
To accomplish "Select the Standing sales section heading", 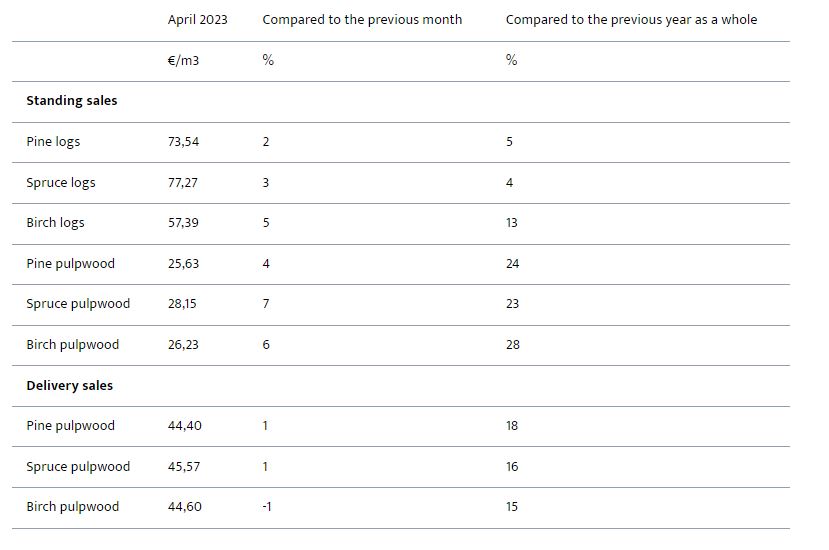I will click(71, 101).
